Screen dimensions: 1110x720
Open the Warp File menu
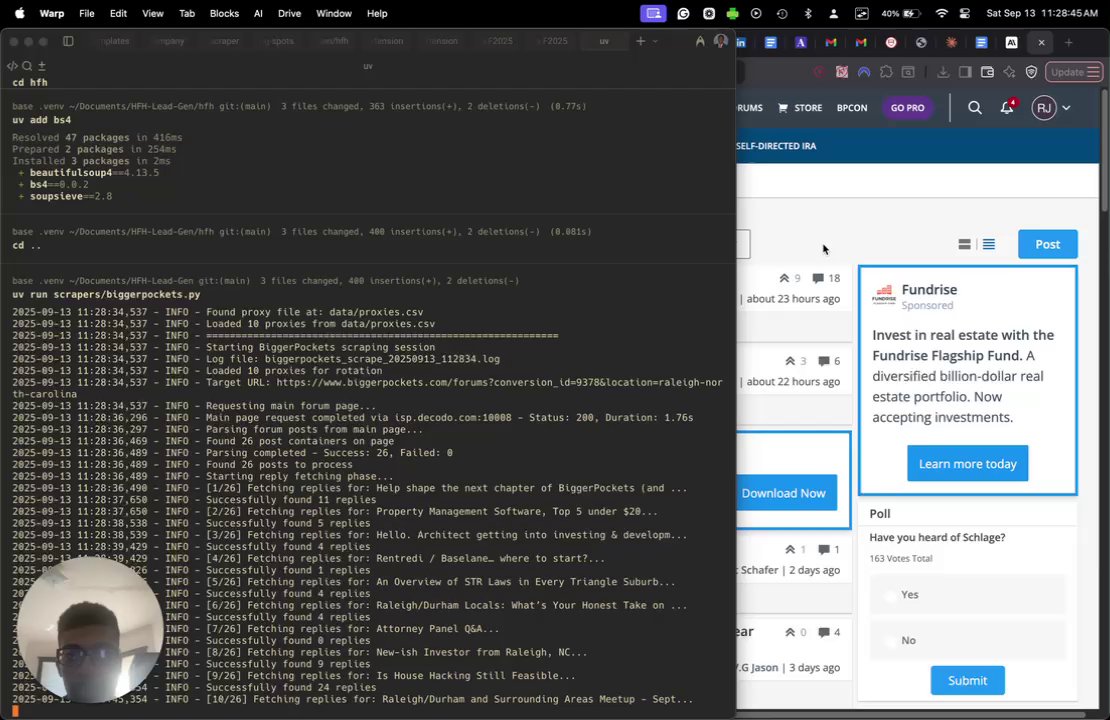(86, 13)
